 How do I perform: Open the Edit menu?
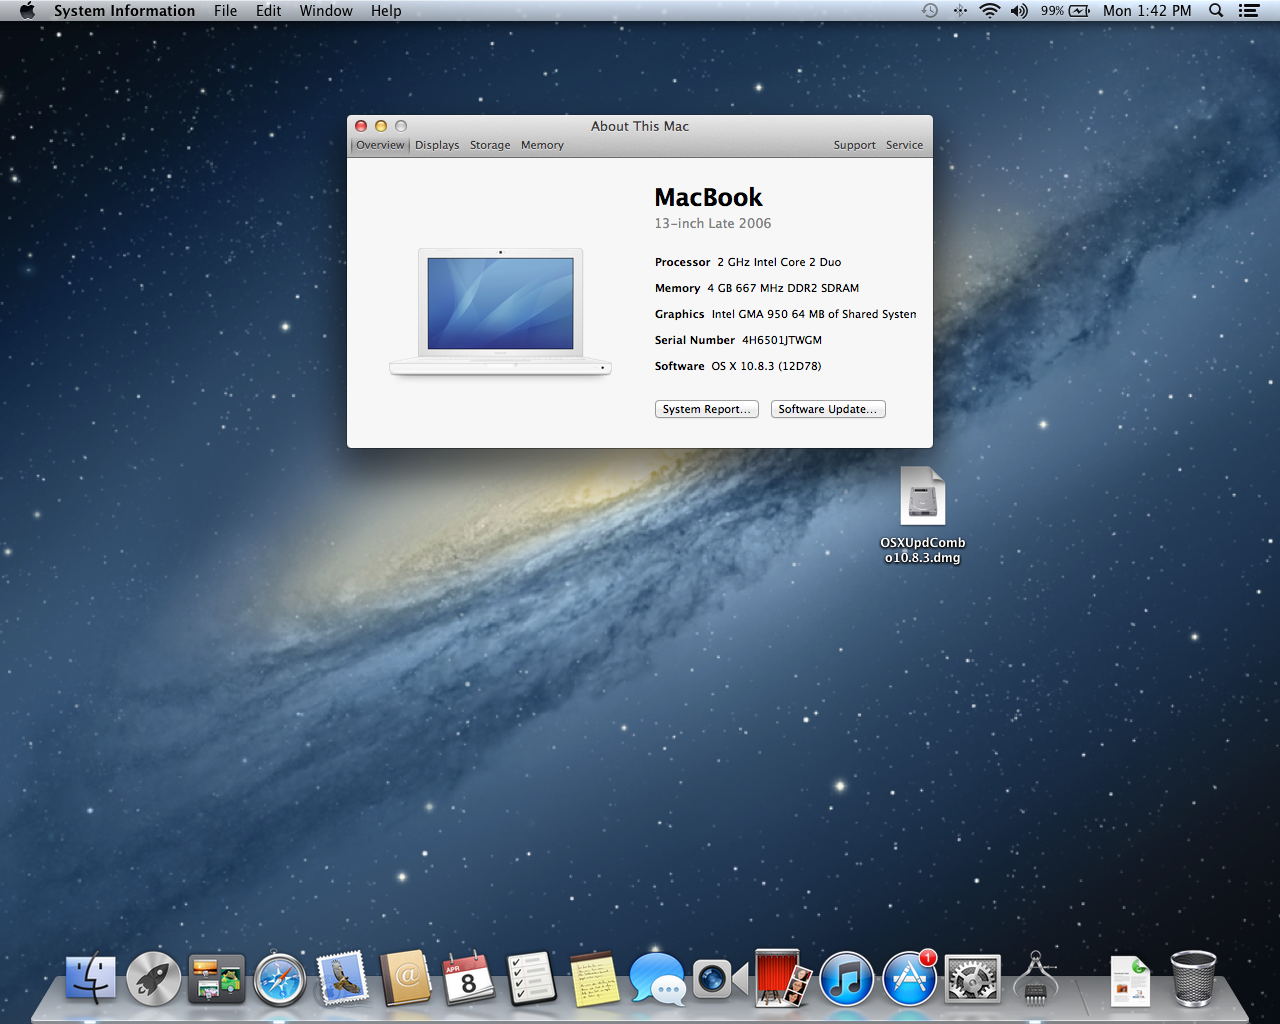[268, 11]
